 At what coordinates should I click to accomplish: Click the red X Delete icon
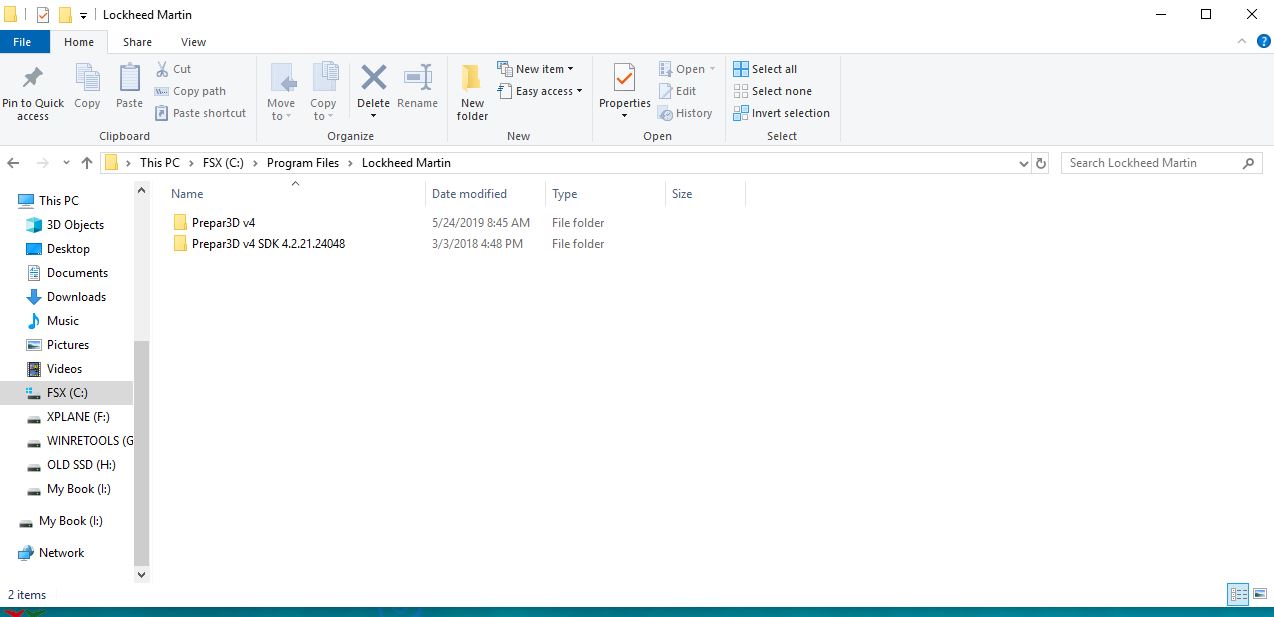pos(373,78)
